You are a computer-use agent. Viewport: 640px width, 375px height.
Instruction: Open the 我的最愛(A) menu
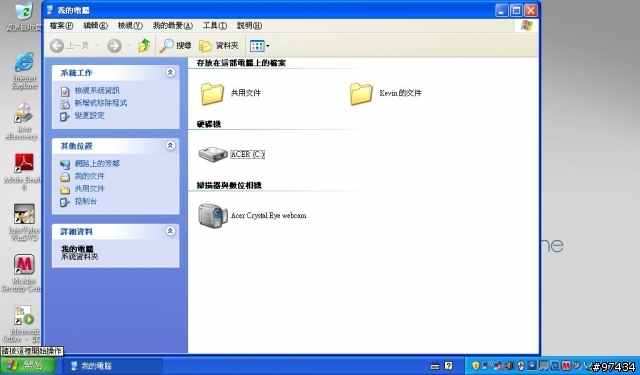173,26
